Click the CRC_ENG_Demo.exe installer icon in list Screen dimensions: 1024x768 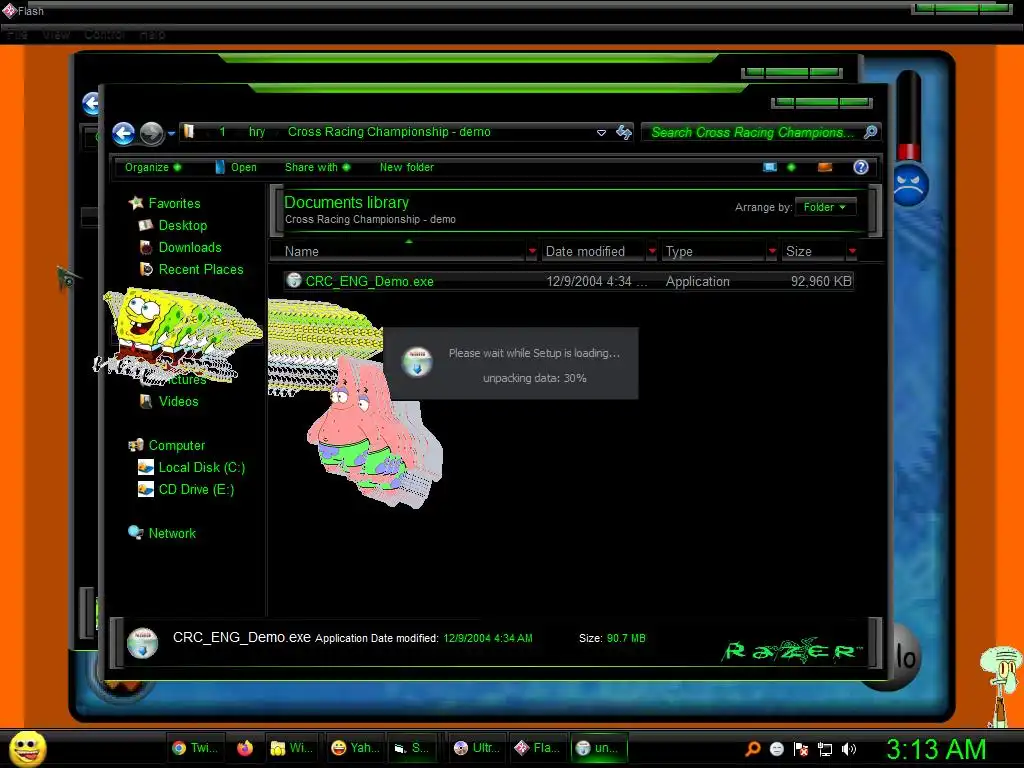294,281
